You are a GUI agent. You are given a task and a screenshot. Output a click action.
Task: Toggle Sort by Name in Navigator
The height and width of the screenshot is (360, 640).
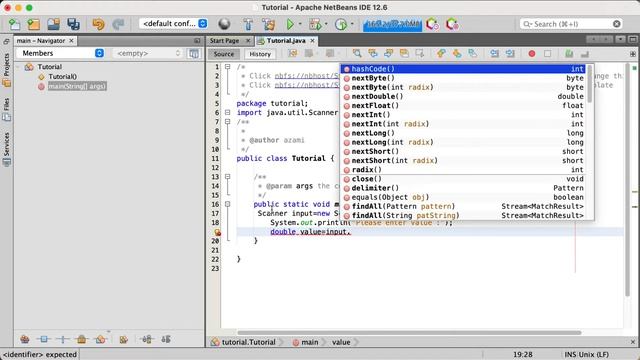[147, 339]
